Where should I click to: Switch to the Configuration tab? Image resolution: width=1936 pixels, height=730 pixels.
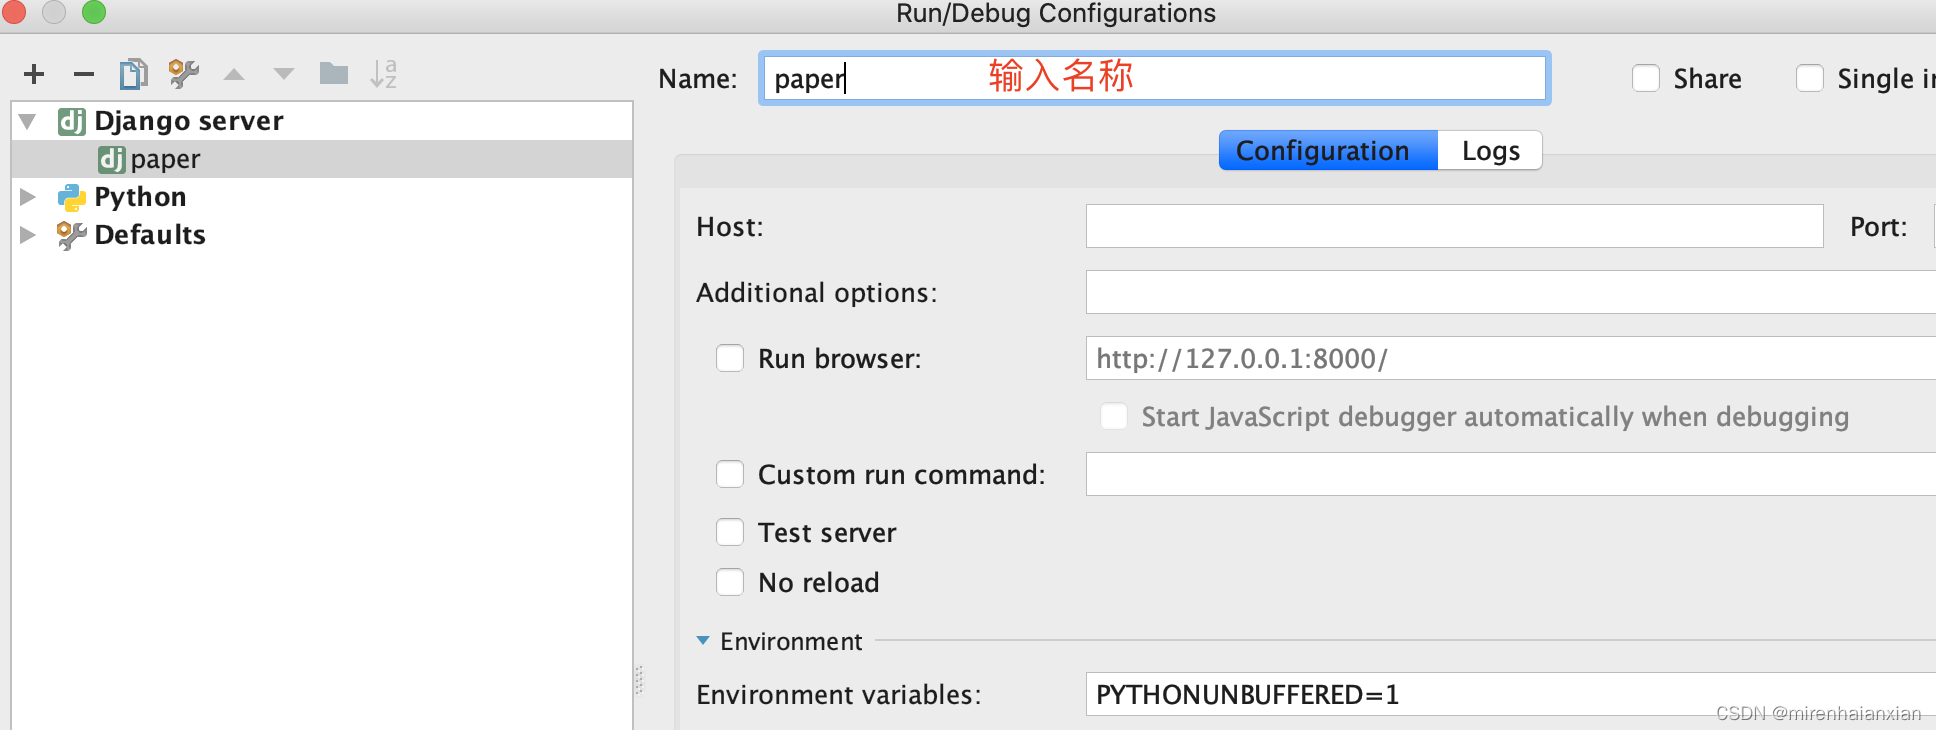click(x=1328, y=150)
